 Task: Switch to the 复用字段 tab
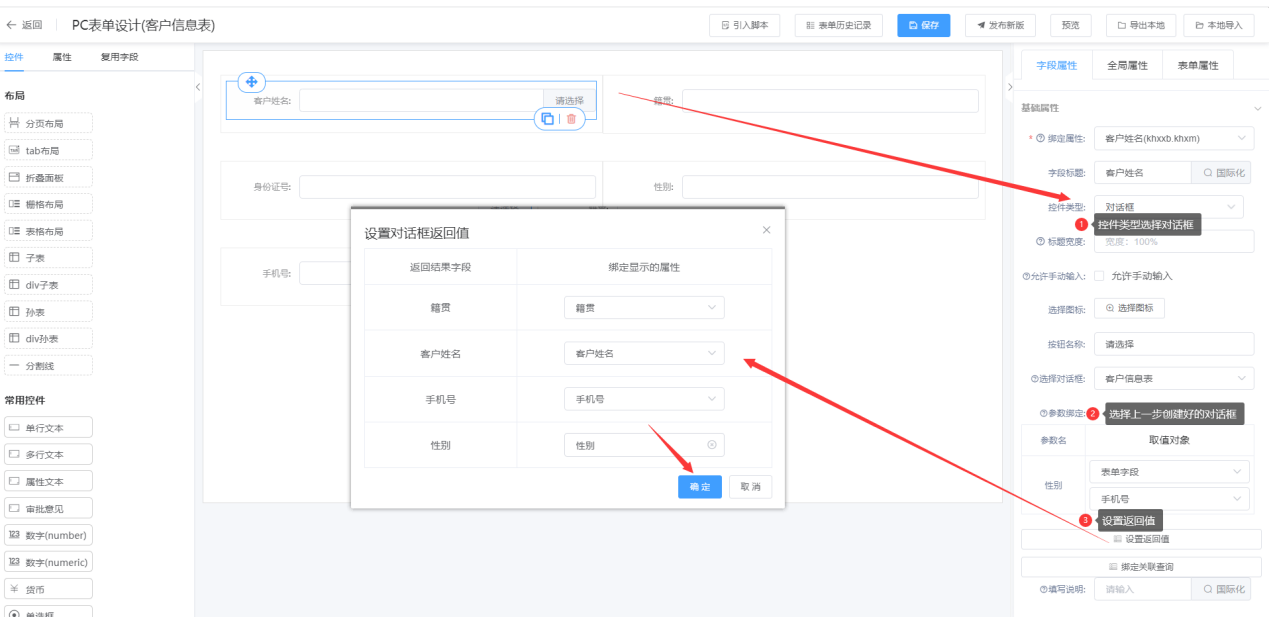119,57
